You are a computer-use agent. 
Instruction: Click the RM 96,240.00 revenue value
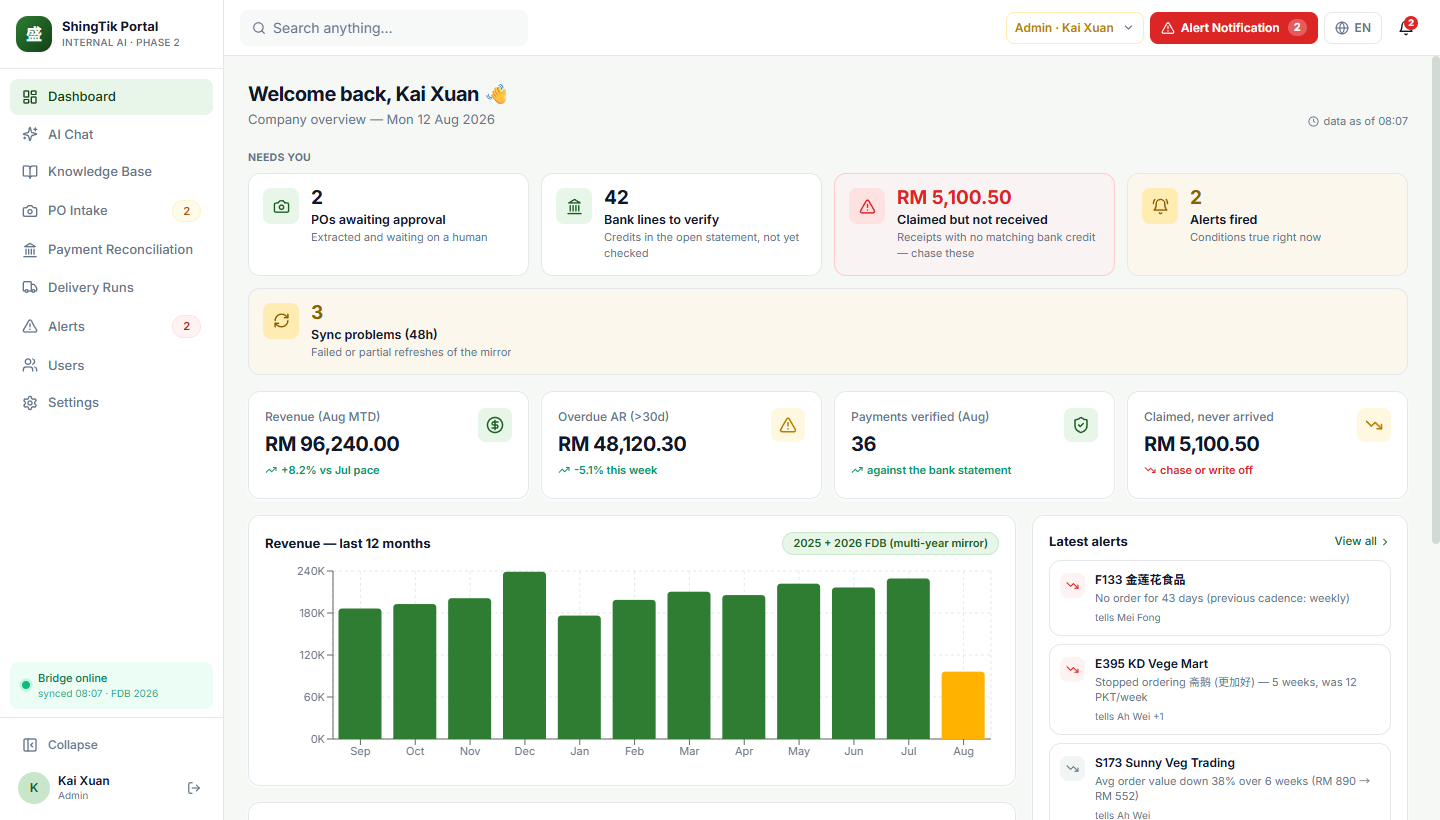pyautogui.click(x=332, y=444)
